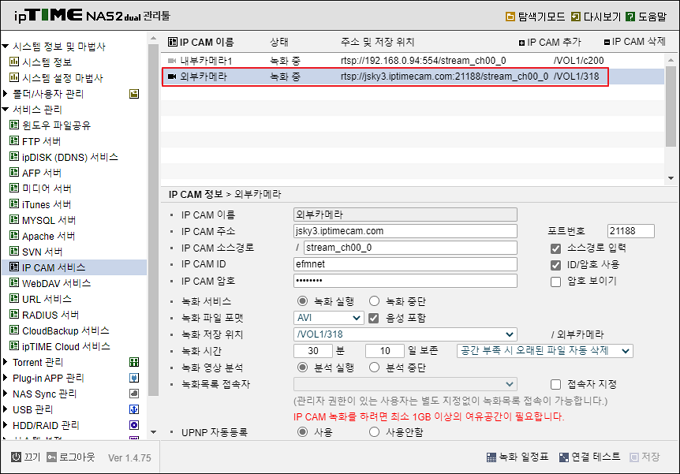Open ipTIME Cloud 서비스 in sidebar
Viewport: 680px width, 474px height.
[66, 347]
